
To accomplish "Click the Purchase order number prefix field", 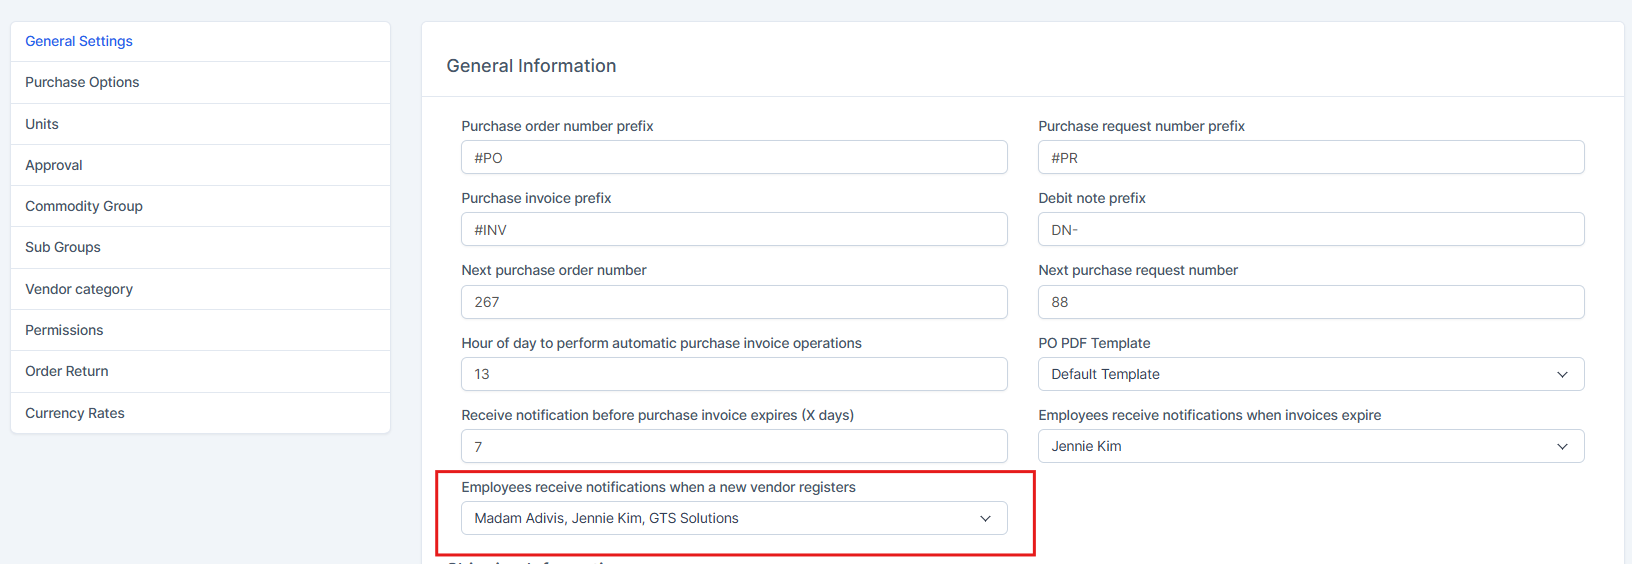I will coord(733,158).
